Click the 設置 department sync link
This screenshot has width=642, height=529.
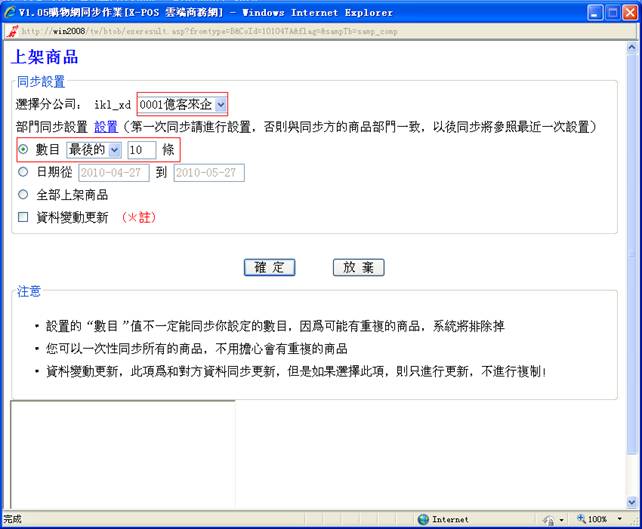(106, 127)
